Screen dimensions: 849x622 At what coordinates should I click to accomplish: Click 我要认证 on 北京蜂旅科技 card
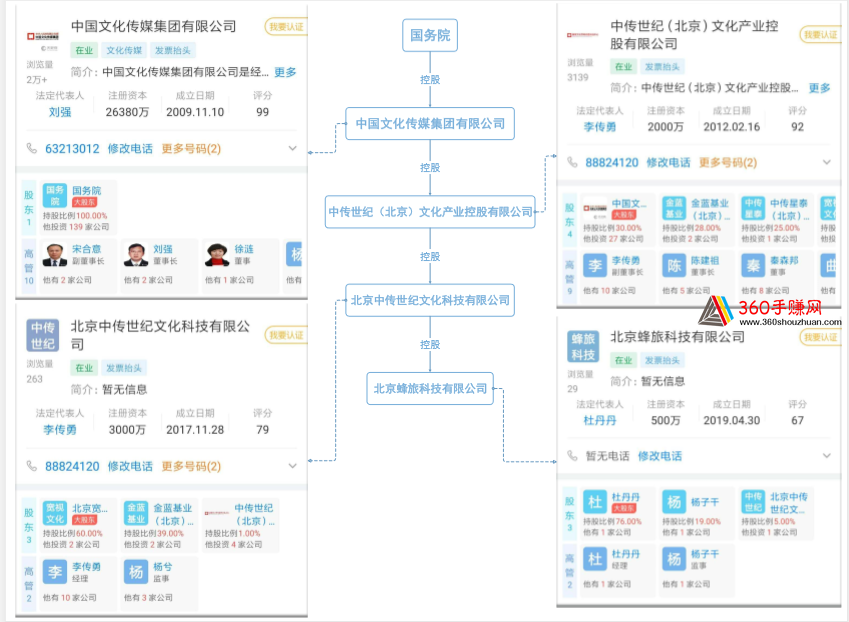pyautogui.click(x=821, y=337)
